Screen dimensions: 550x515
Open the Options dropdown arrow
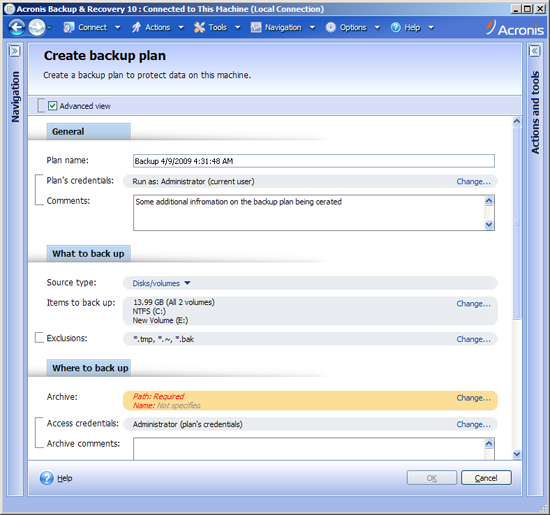click(377, 27)
